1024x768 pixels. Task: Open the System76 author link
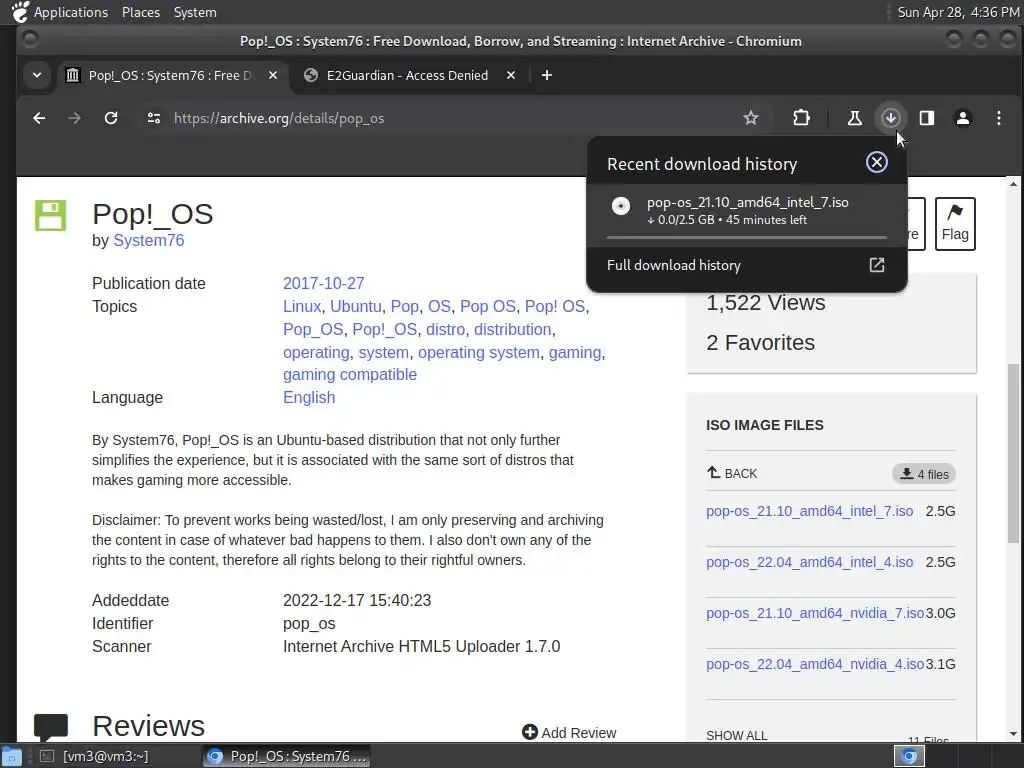click(x=148, y=240)
